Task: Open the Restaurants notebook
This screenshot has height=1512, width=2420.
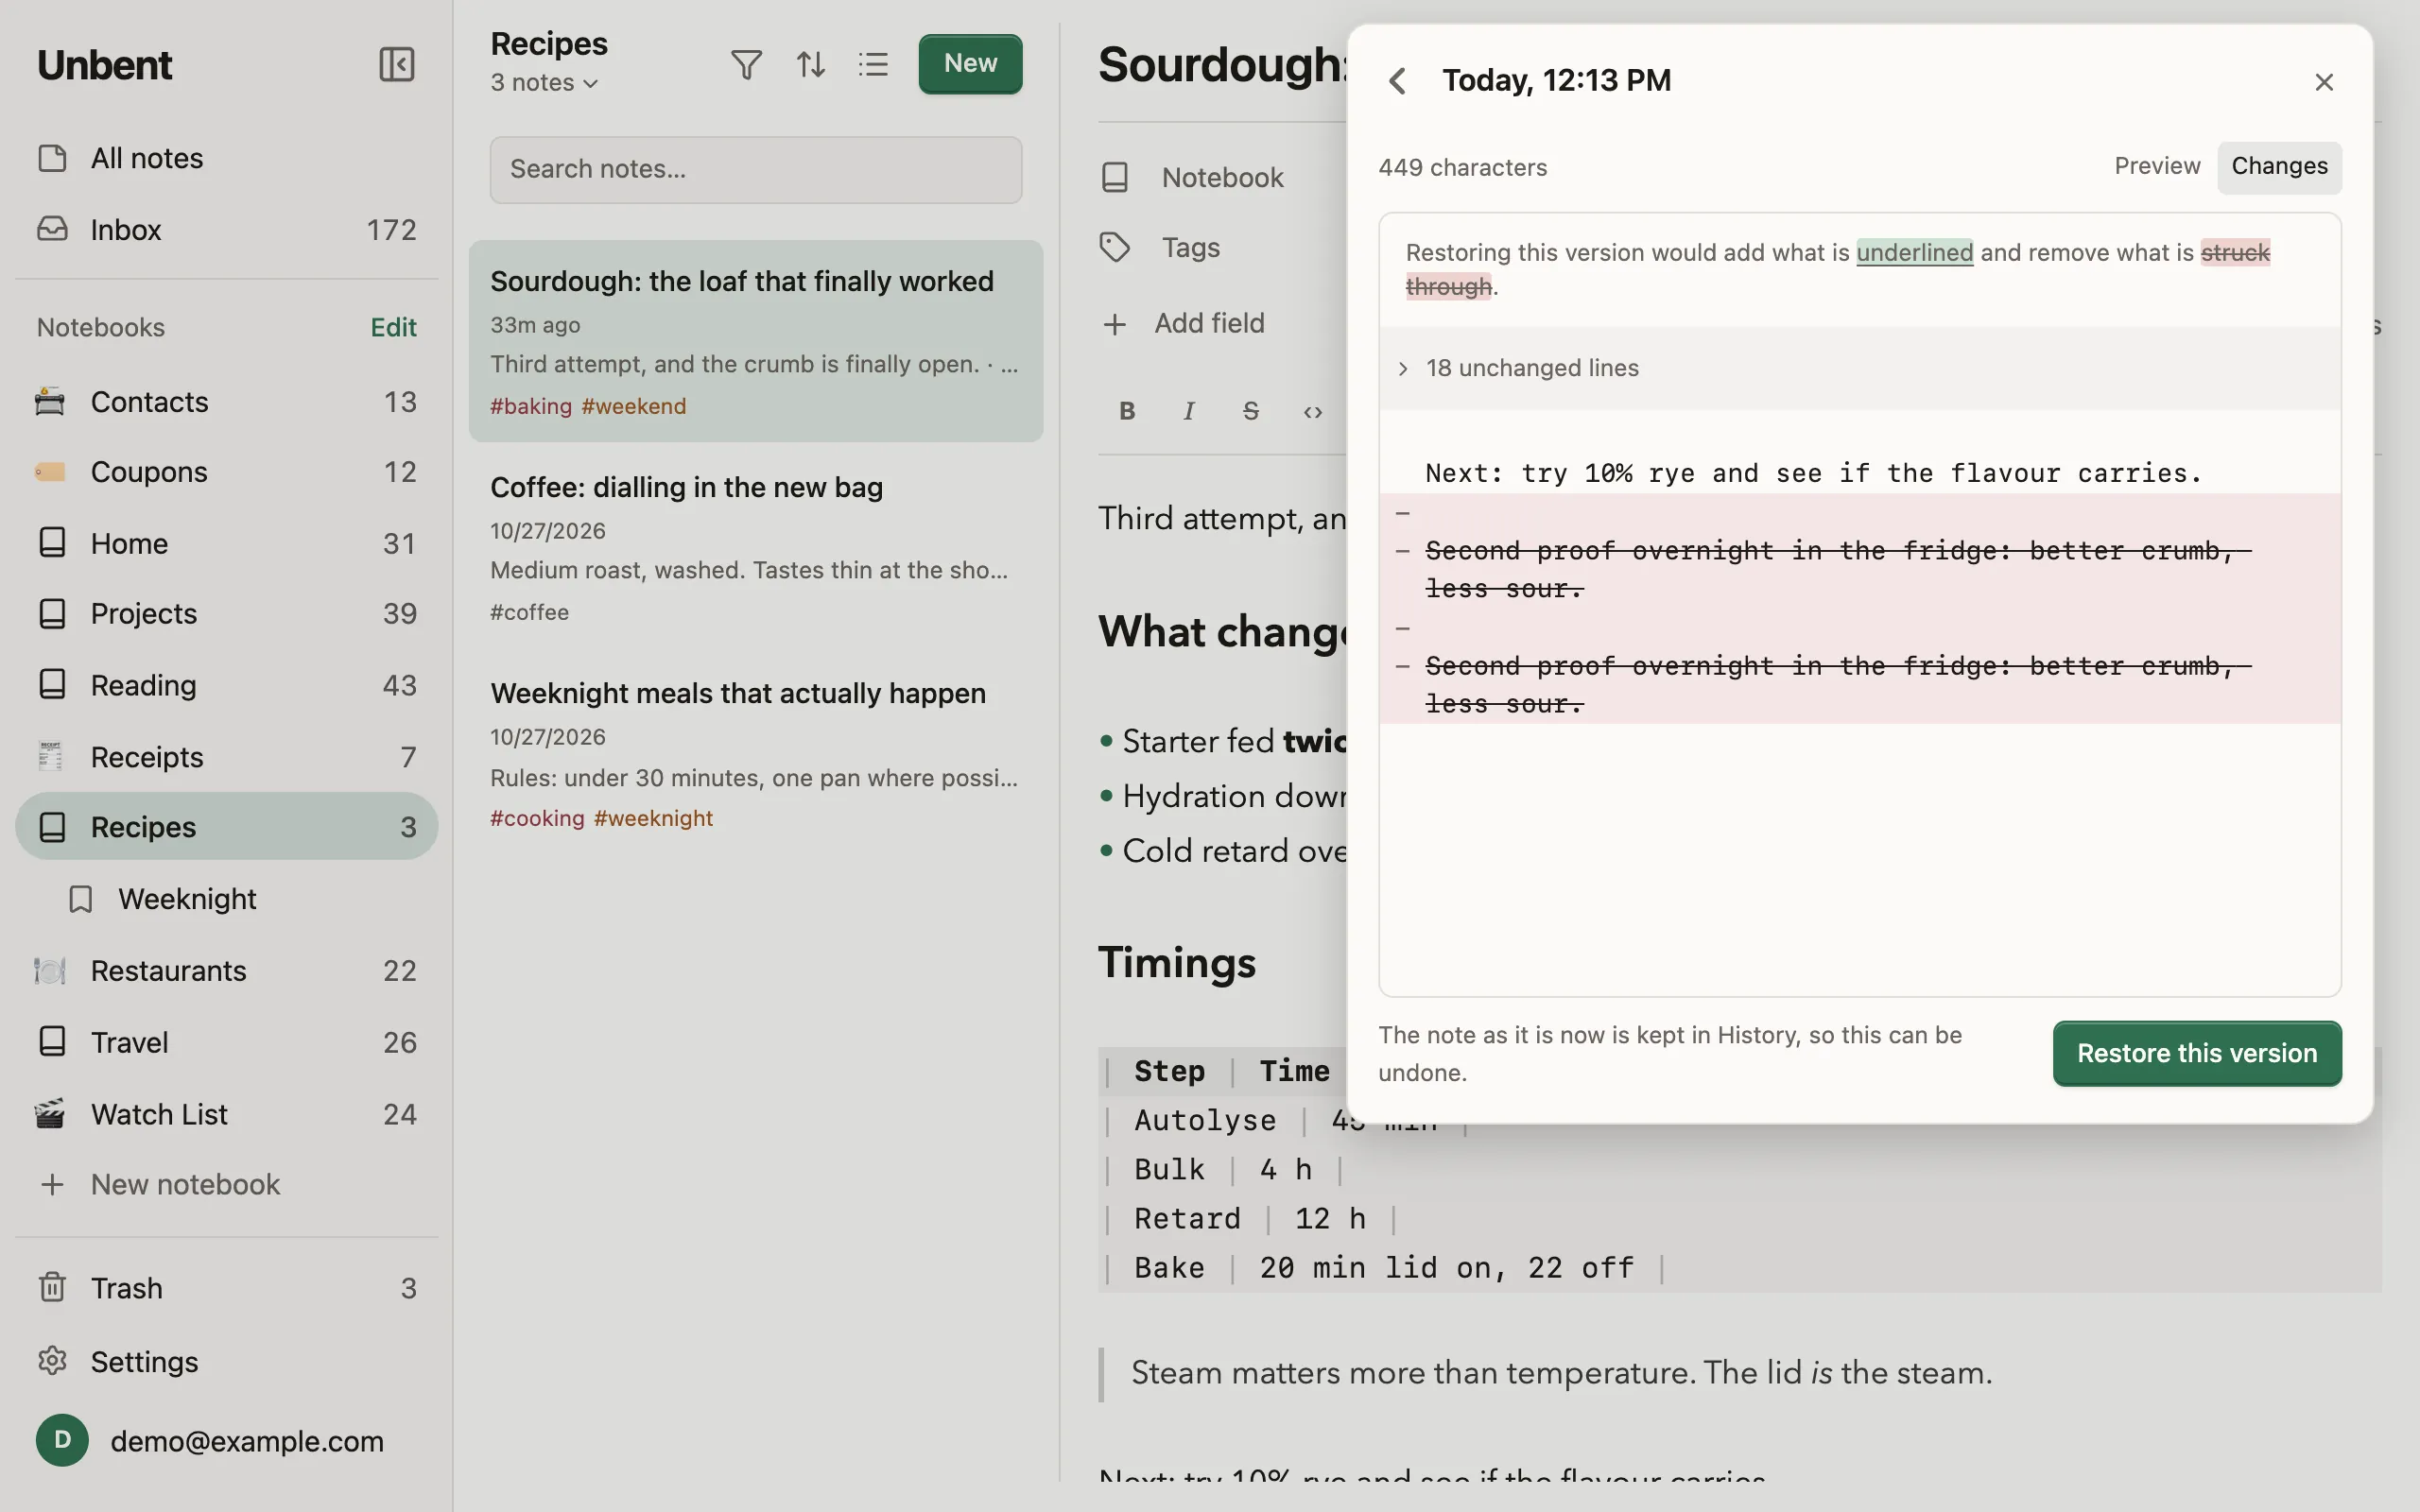Action: tap(227, 970)
